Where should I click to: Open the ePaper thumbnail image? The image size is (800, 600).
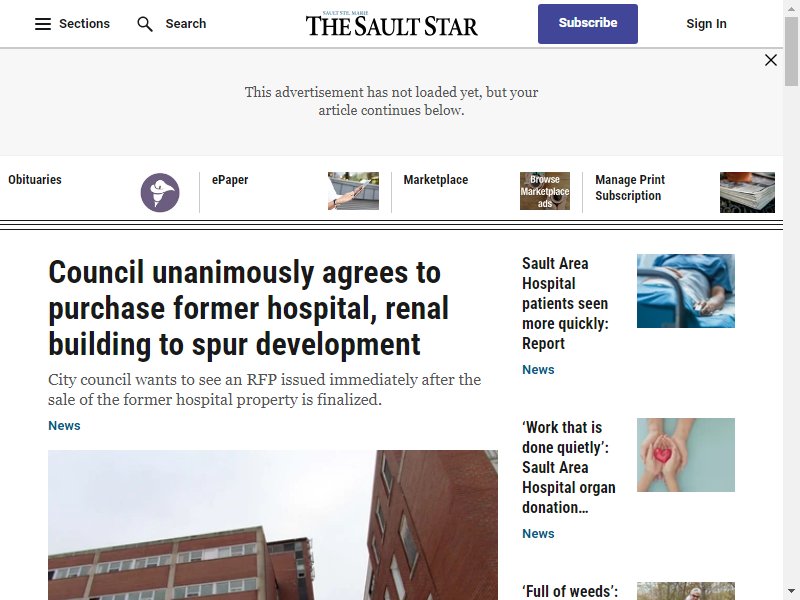point(353,191)
